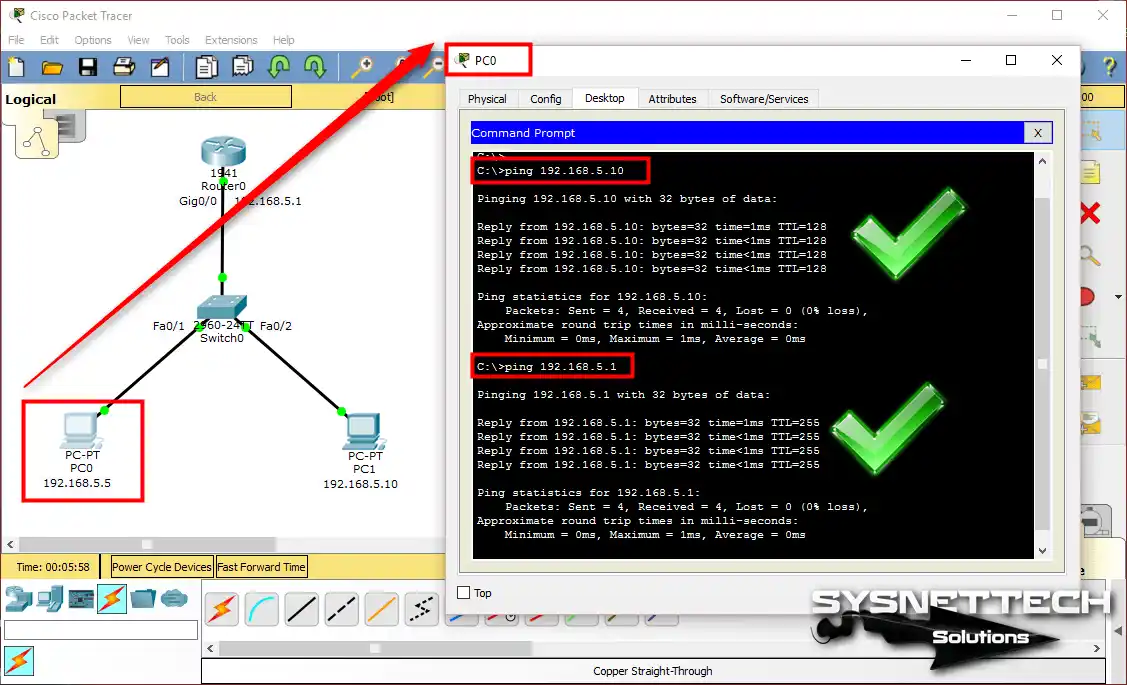This screenshot has width=1127, height=685.
Task: Switch to the Config tab
Action: click(x=545, y=99)
